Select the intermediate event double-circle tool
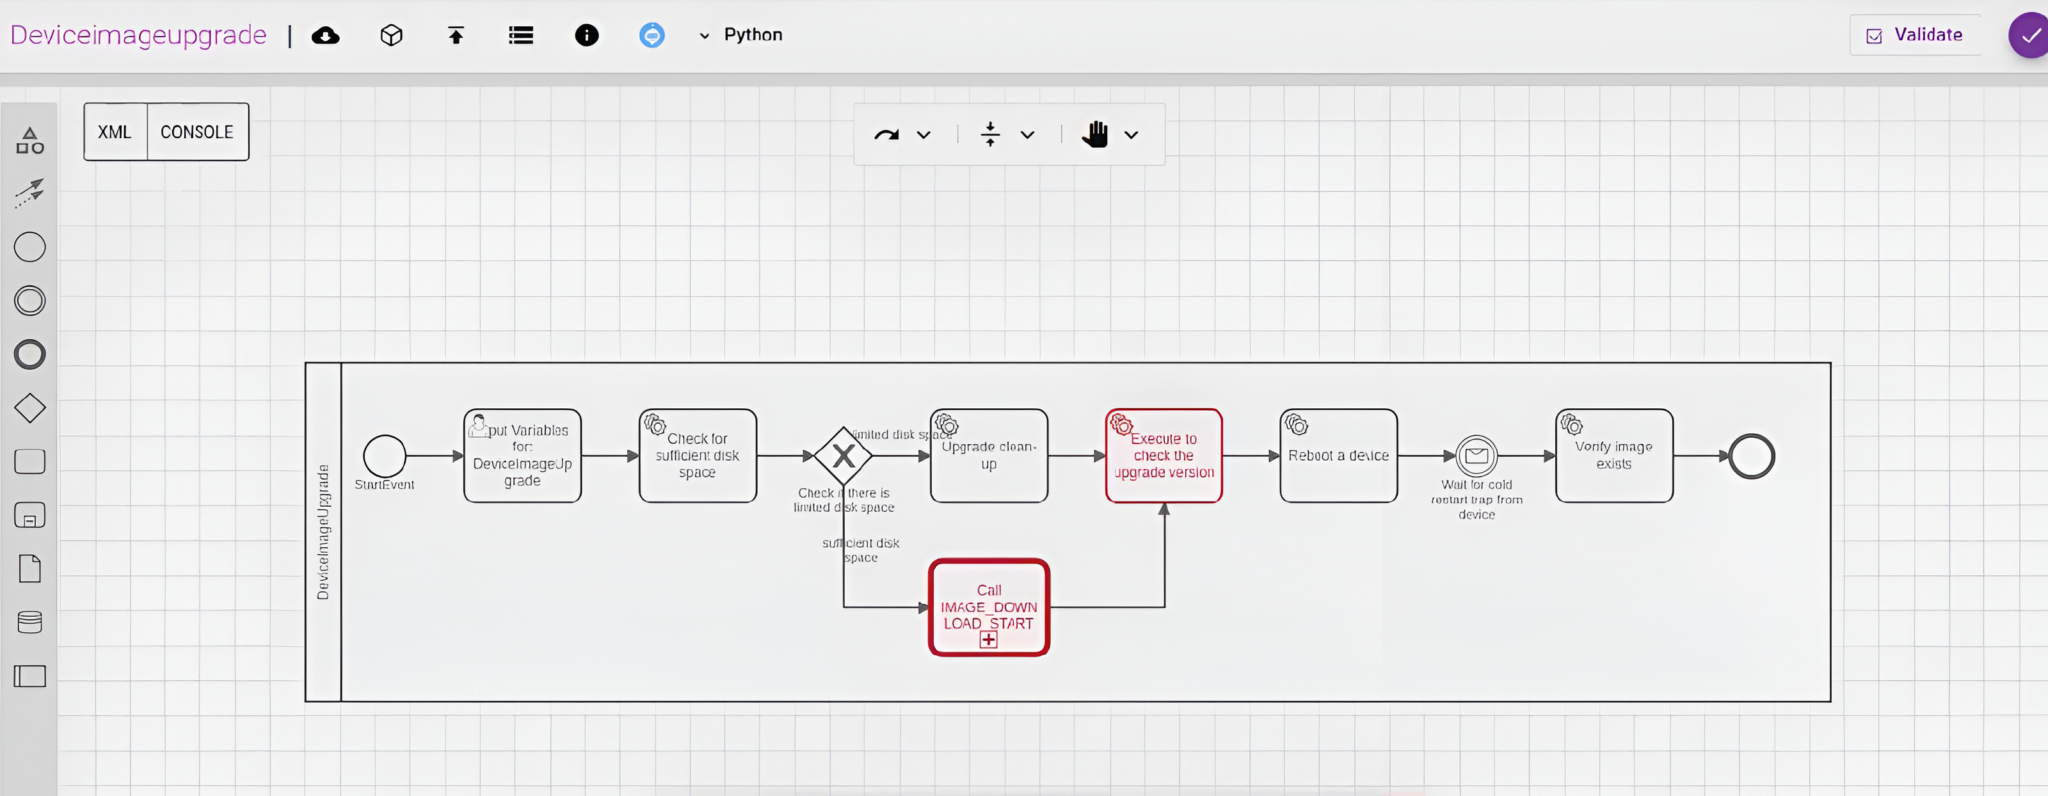2048x796 pixels. pos(30,301)
